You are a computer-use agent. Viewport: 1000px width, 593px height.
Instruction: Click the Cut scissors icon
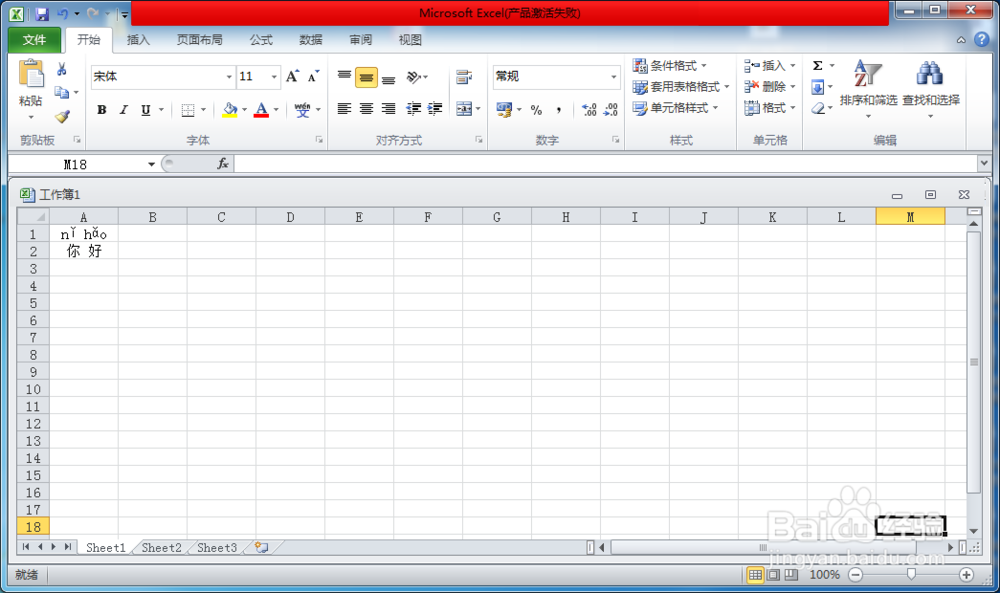(x=62, y=69)
